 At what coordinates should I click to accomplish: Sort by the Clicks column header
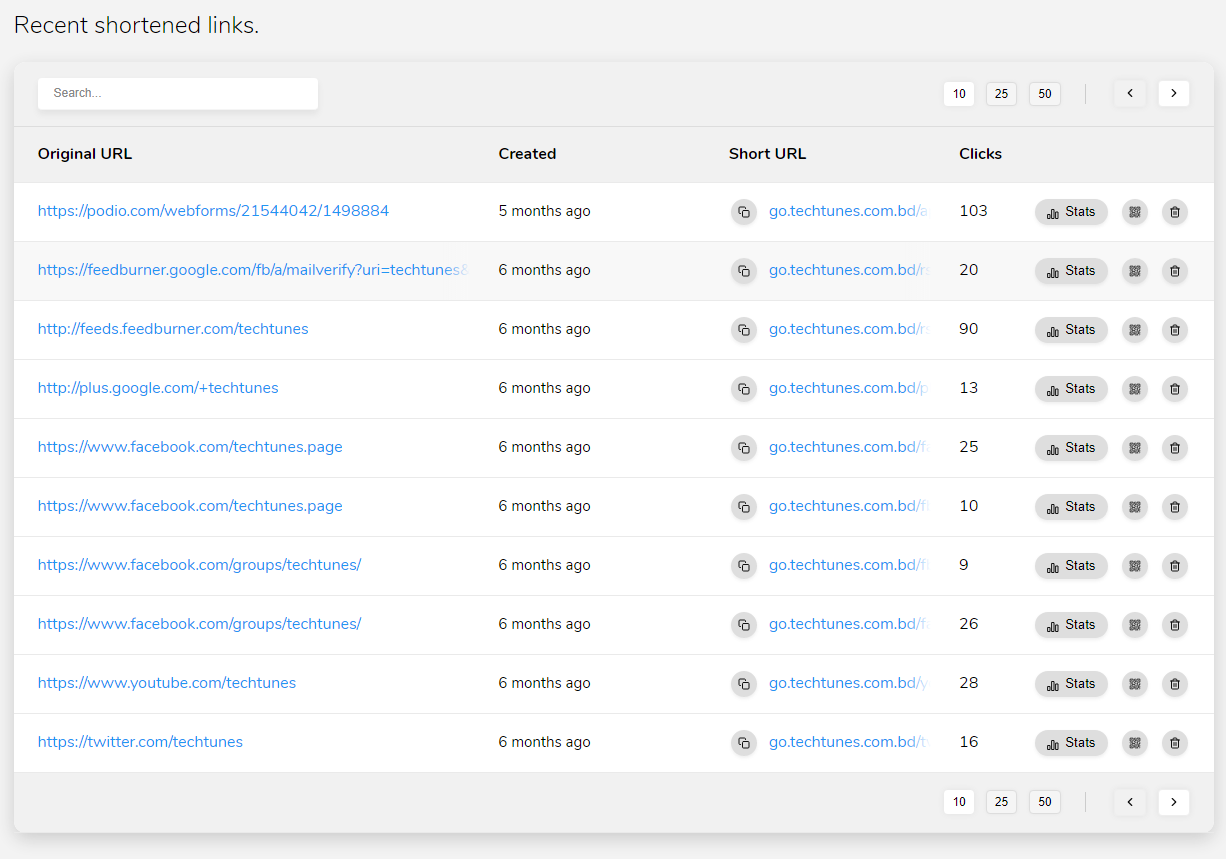tap(980, 154)
